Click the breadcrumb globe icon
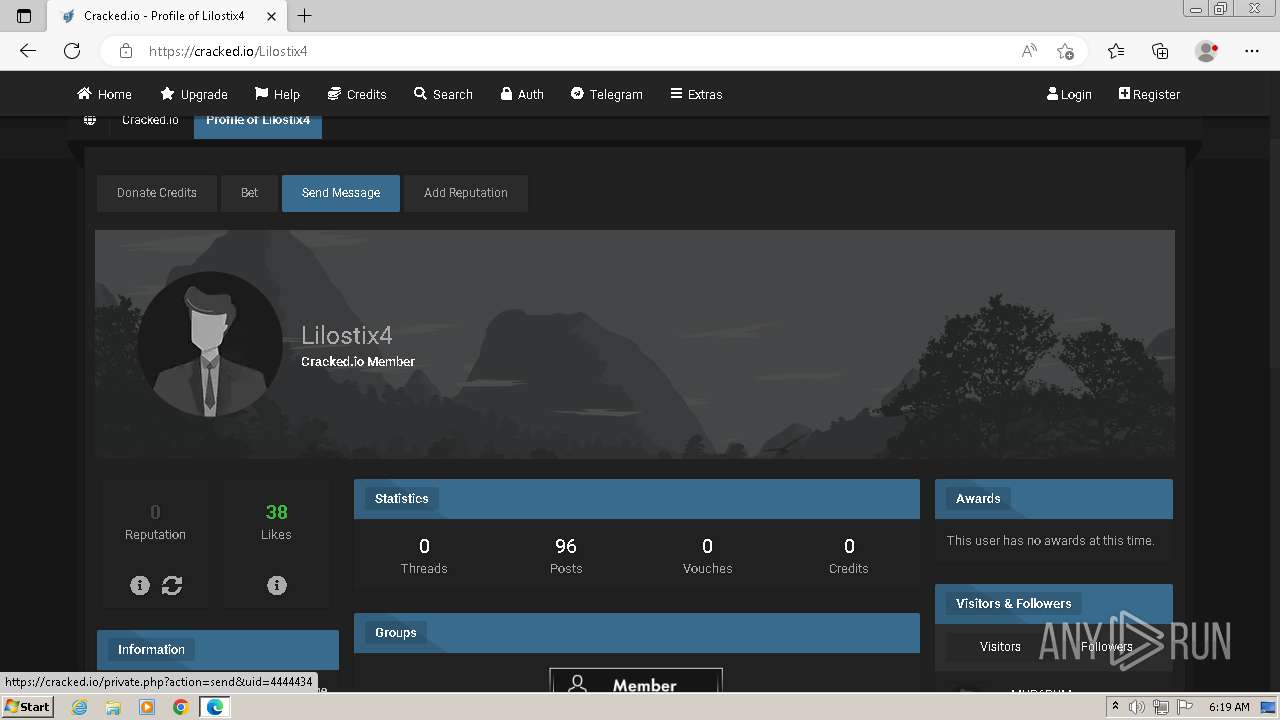Screen dimensions: 1280x720 point(90,120)
